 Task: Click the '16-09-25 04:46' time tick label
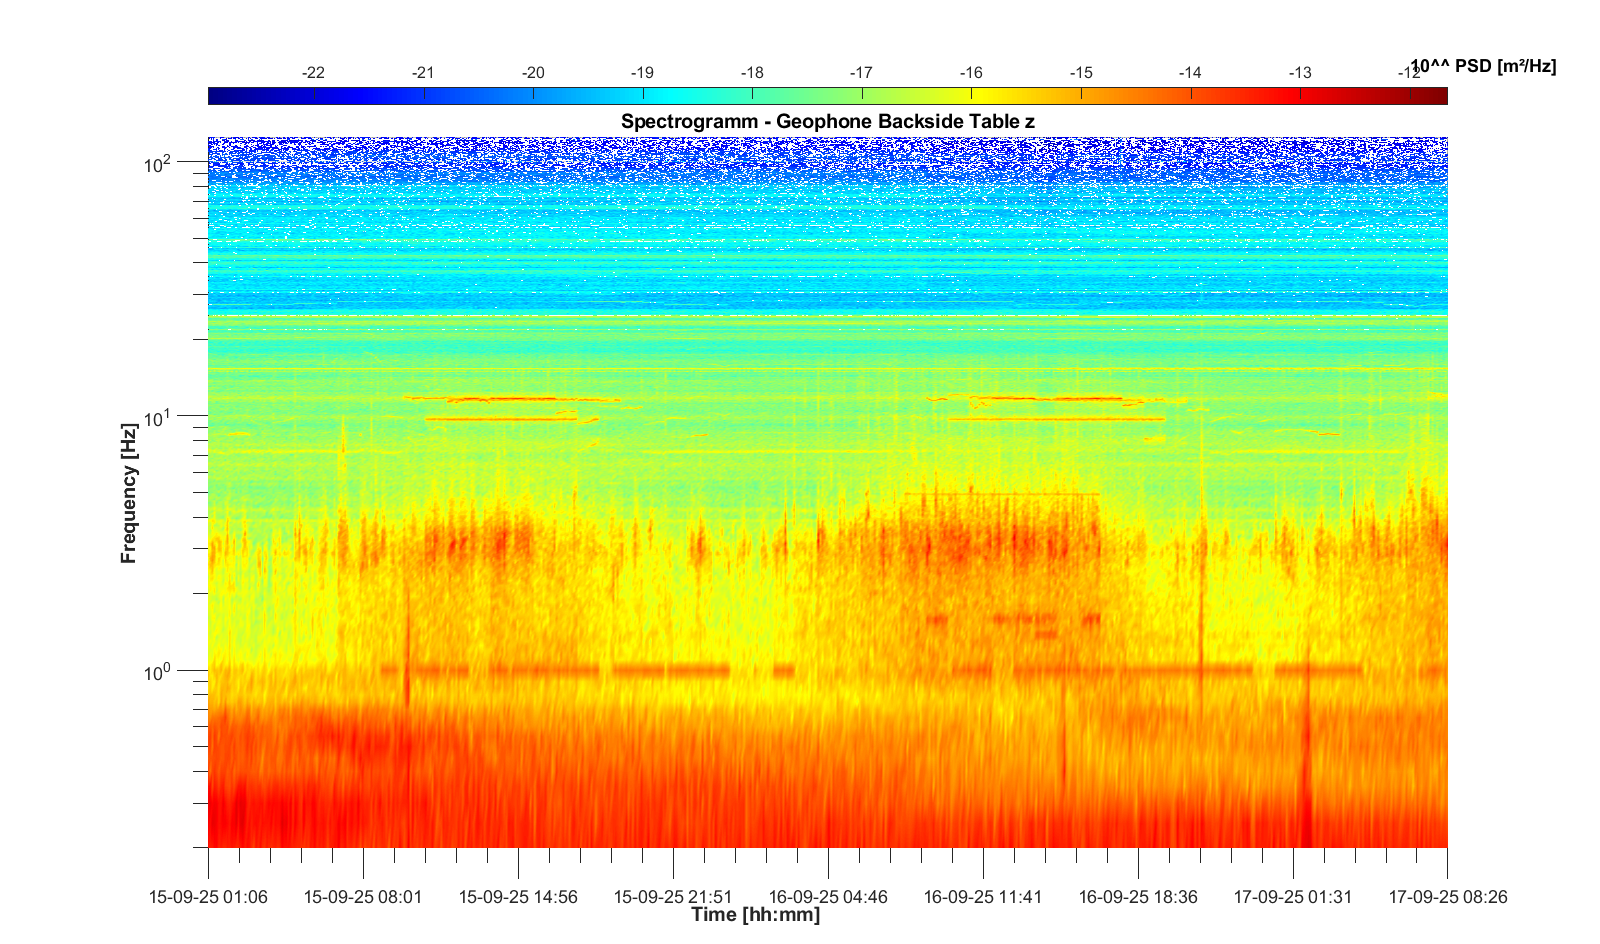(x=828, y=897)
